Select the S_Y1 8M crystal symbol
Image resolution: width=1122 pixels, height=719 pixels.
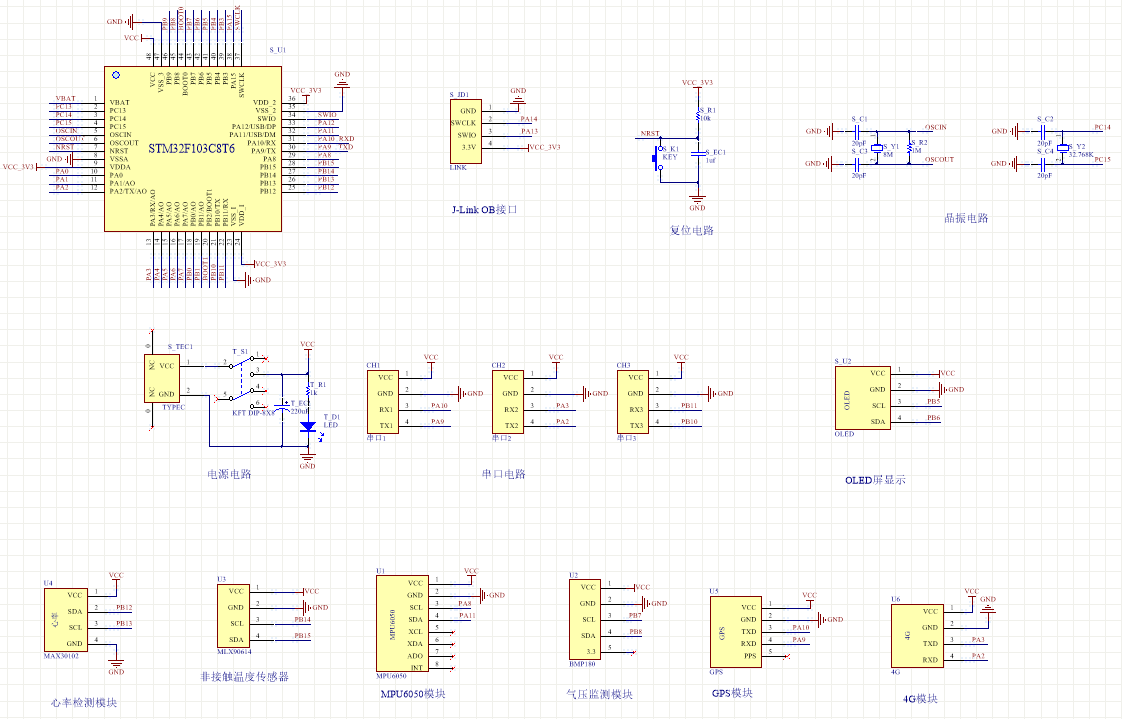click(x=876, y=147)
